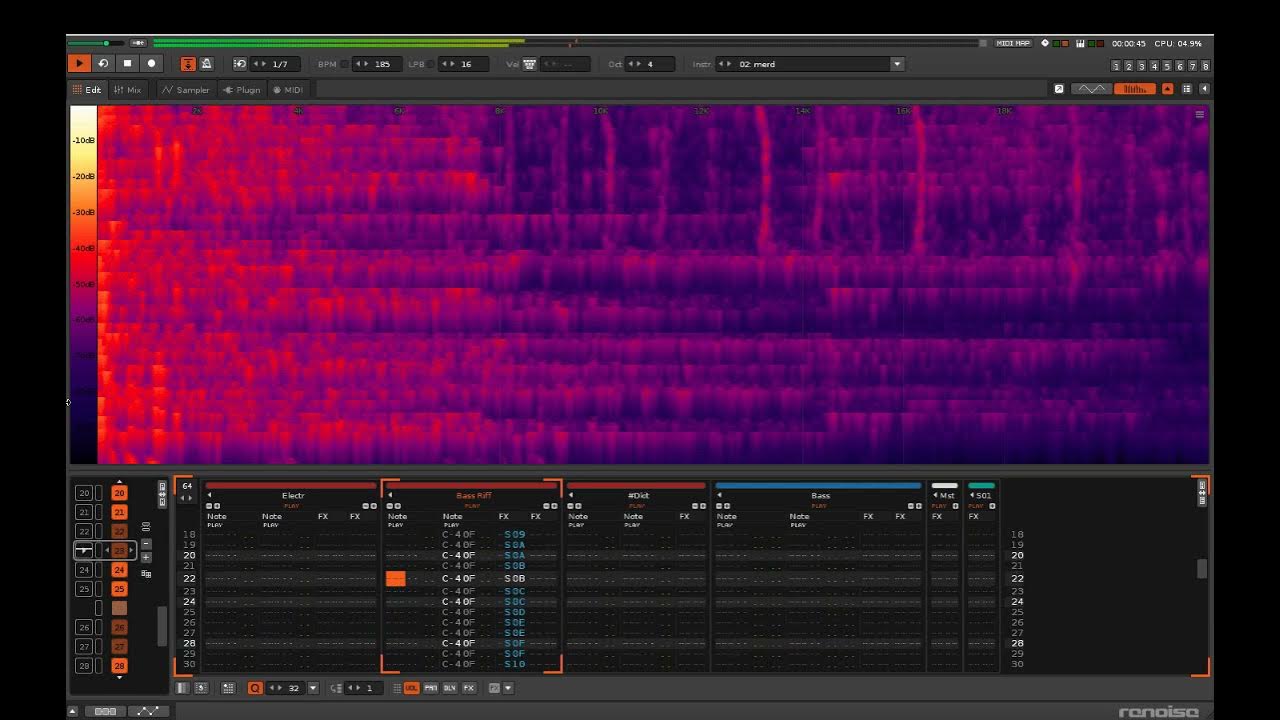This screenshot has height=720, width=1280.
Task: Toggle the VOL column button
Action: (412, 688)
